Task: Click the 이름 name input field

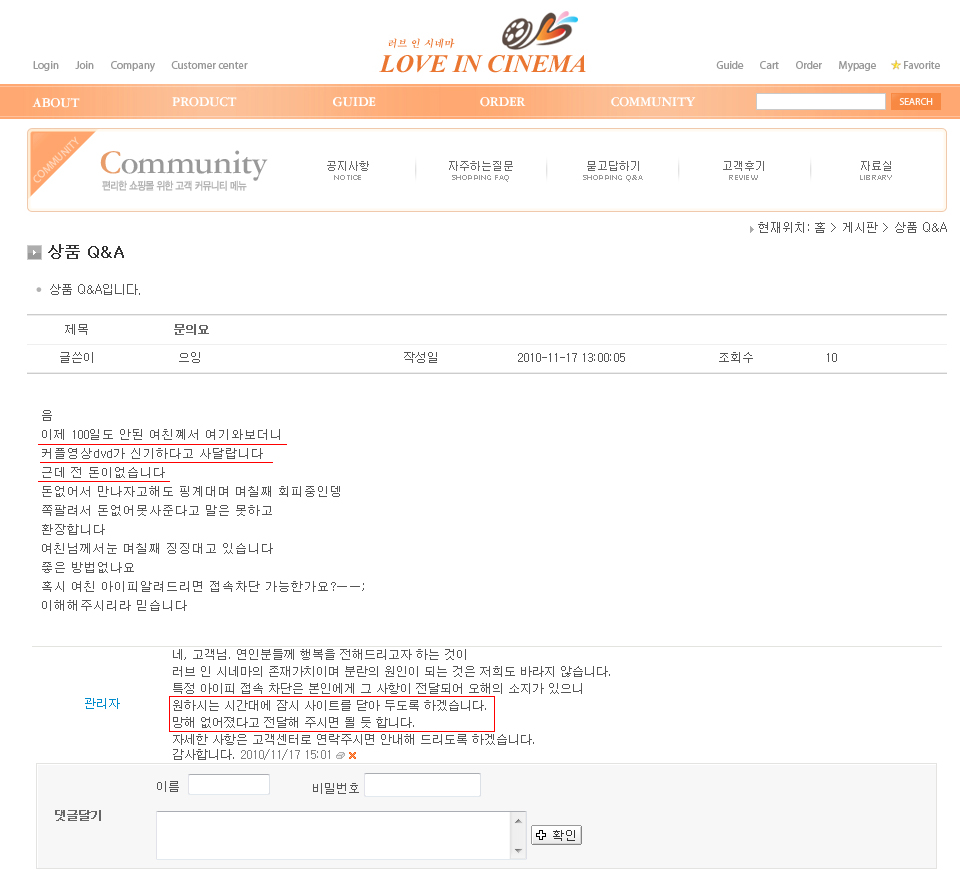Action: [x=229, y=785]
